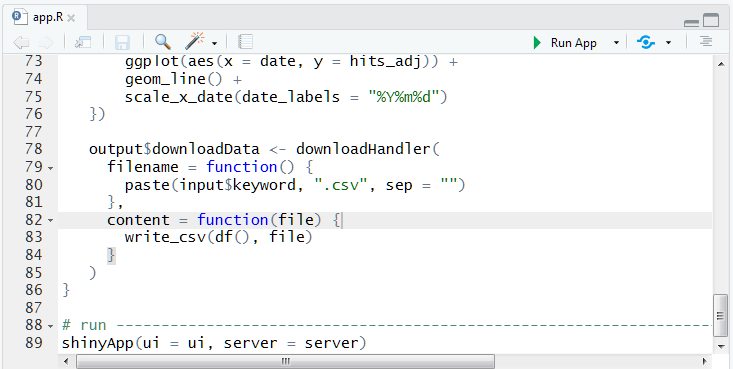Click the vertical scrollbar up arrow
Viewport: 733px width, 369px height.
coord(721,64)
